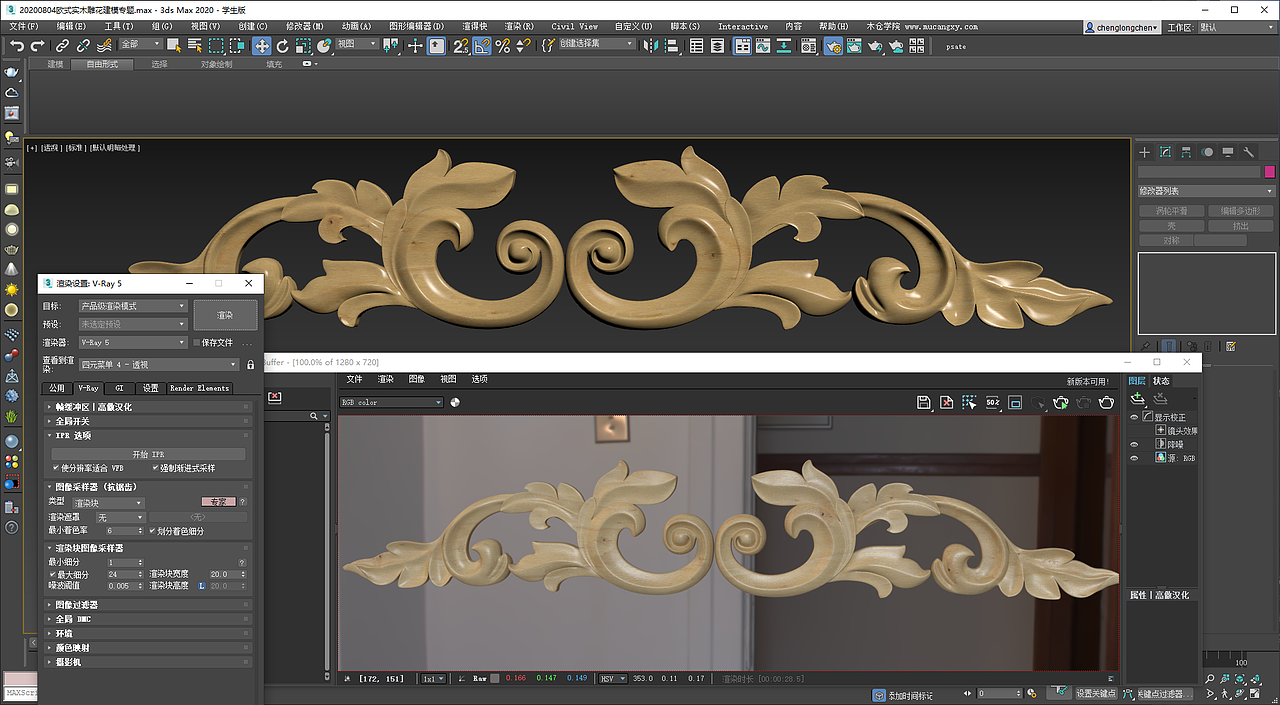
Task: Click the 专家 expert mode button
Action: pyautogui.click(x=218, y=502)
